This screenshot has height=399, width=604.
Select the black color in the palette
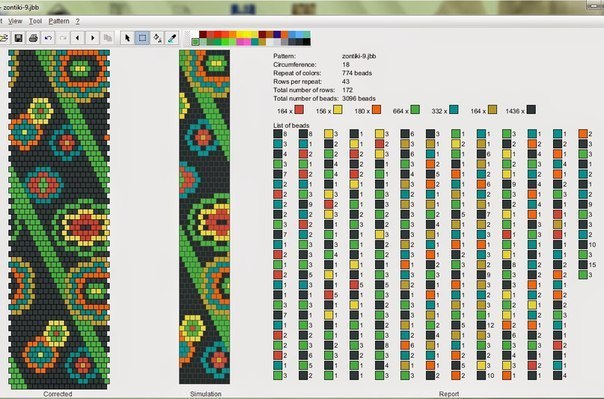point(307,42)
